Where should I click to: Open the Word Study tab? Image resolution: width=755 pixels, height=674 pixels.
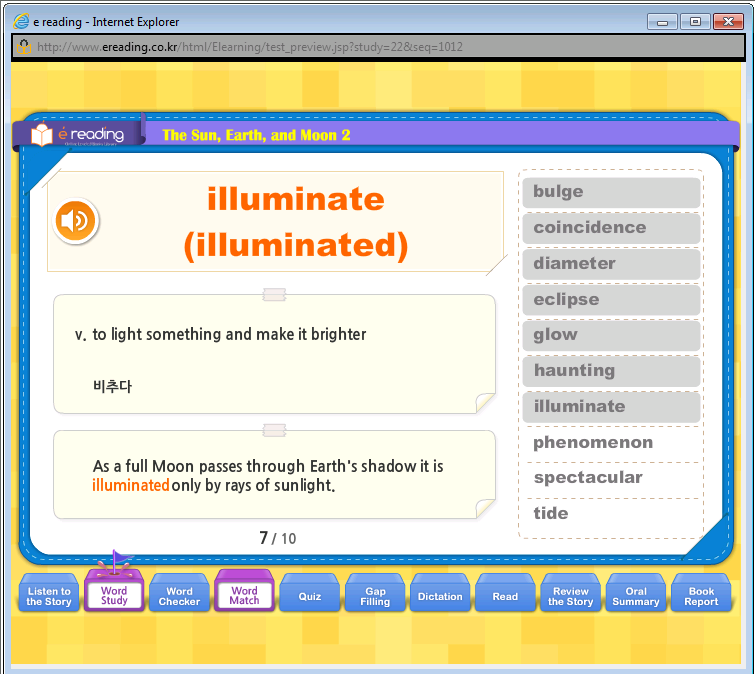point(114,592)
